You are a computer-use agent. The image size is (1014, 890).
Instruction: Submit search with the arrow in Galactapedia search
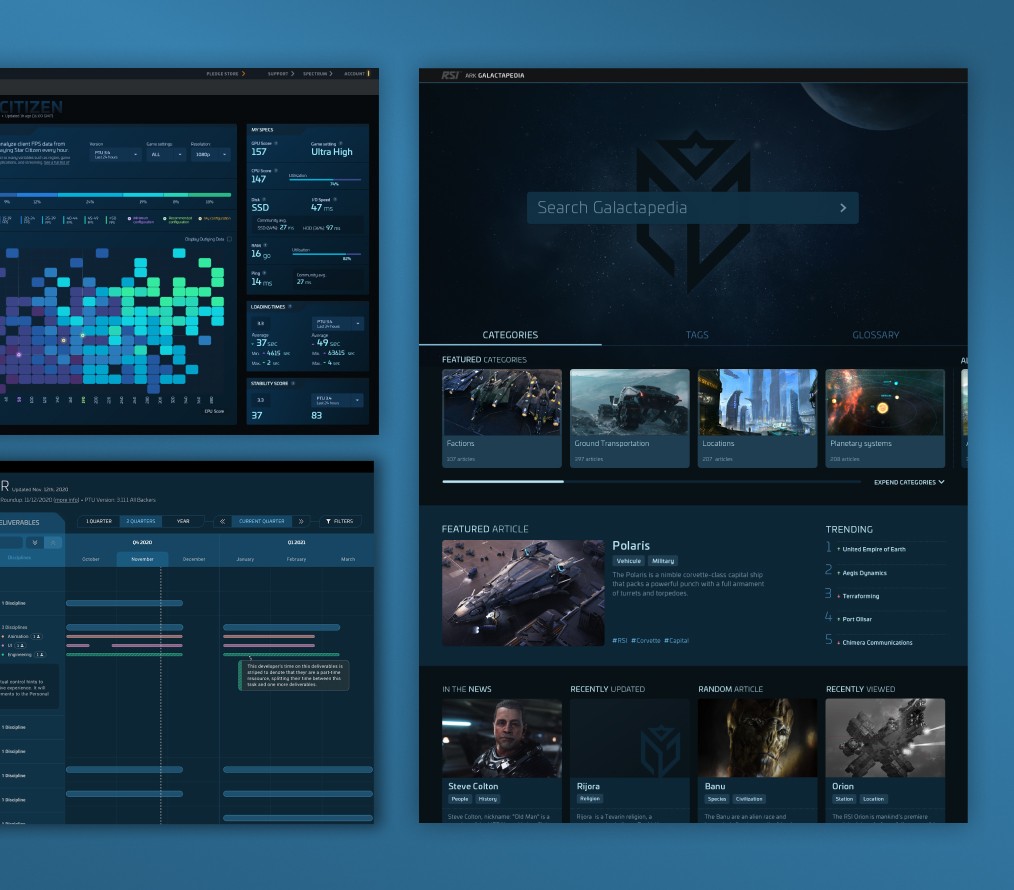(x=843, y=208)
